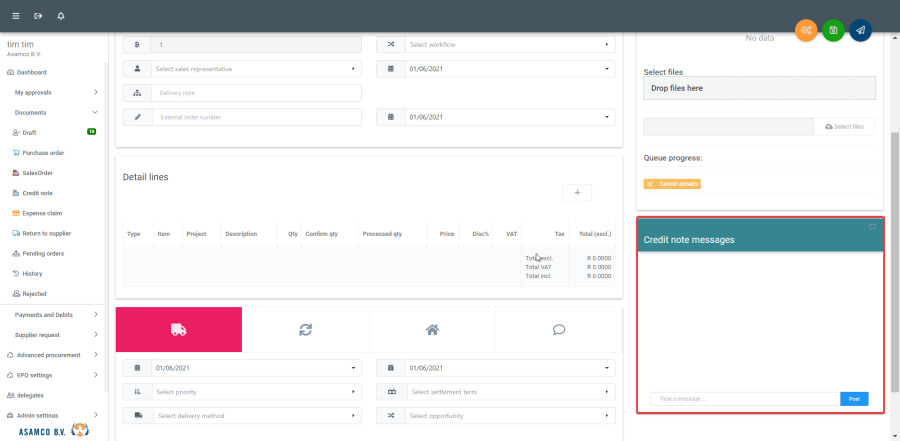900x441 pixels.
Task: Open Purchase order in sidebar
Action: pos(43,153)
